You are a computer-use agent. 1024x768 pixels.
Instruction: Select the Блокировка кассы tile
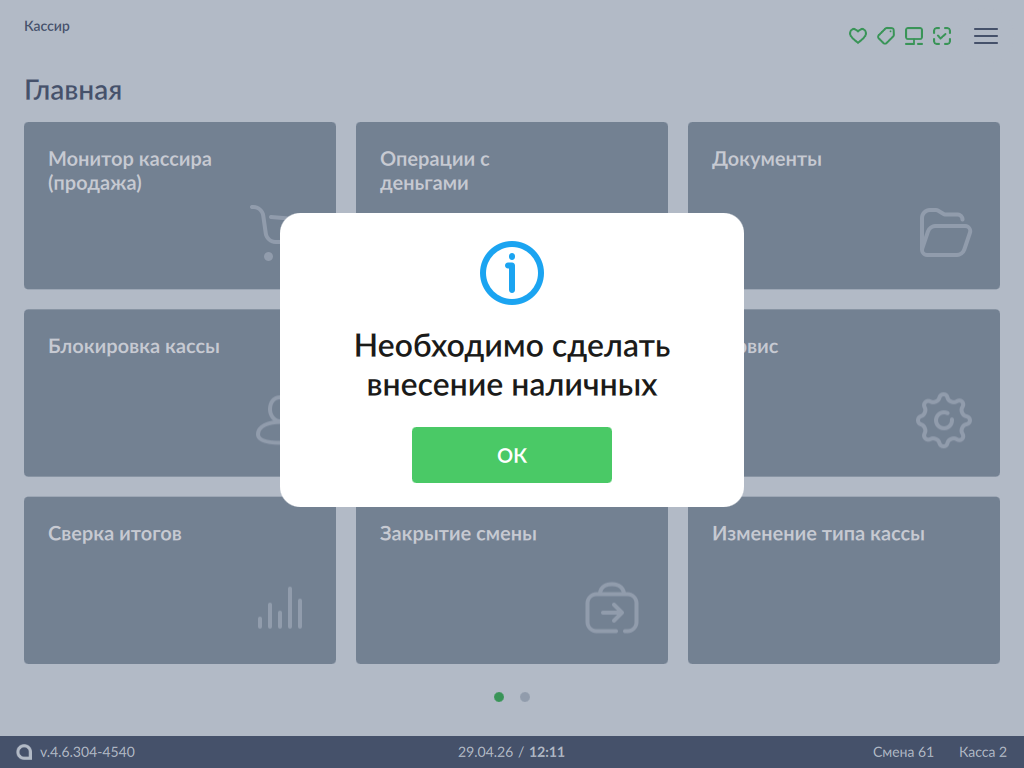click(x=152, y=392)
